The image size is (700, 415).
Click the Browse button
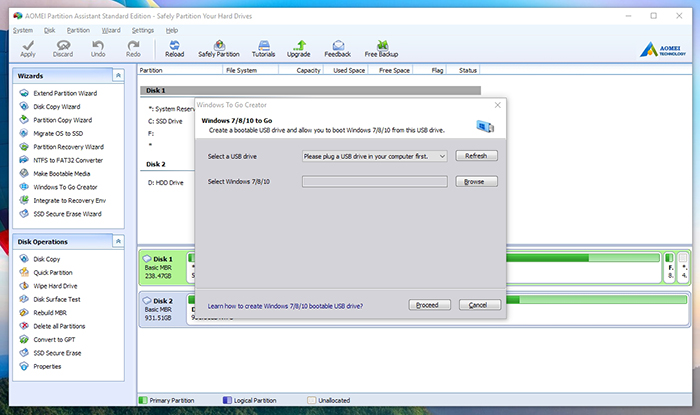coord(476,182)
